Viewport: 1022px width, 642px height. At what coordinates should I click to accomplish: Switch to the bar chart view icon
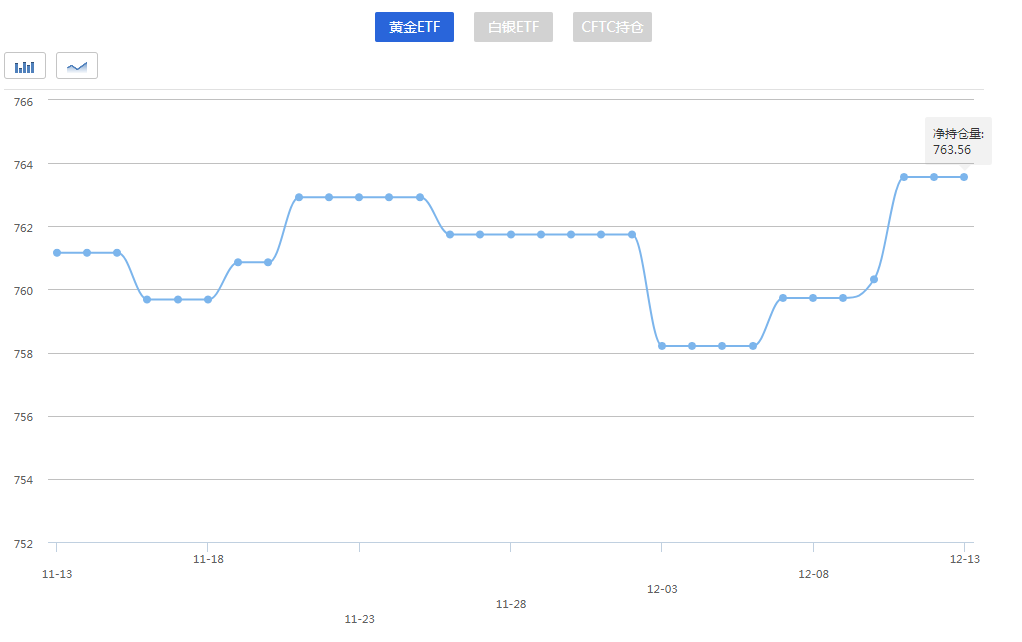25,66
